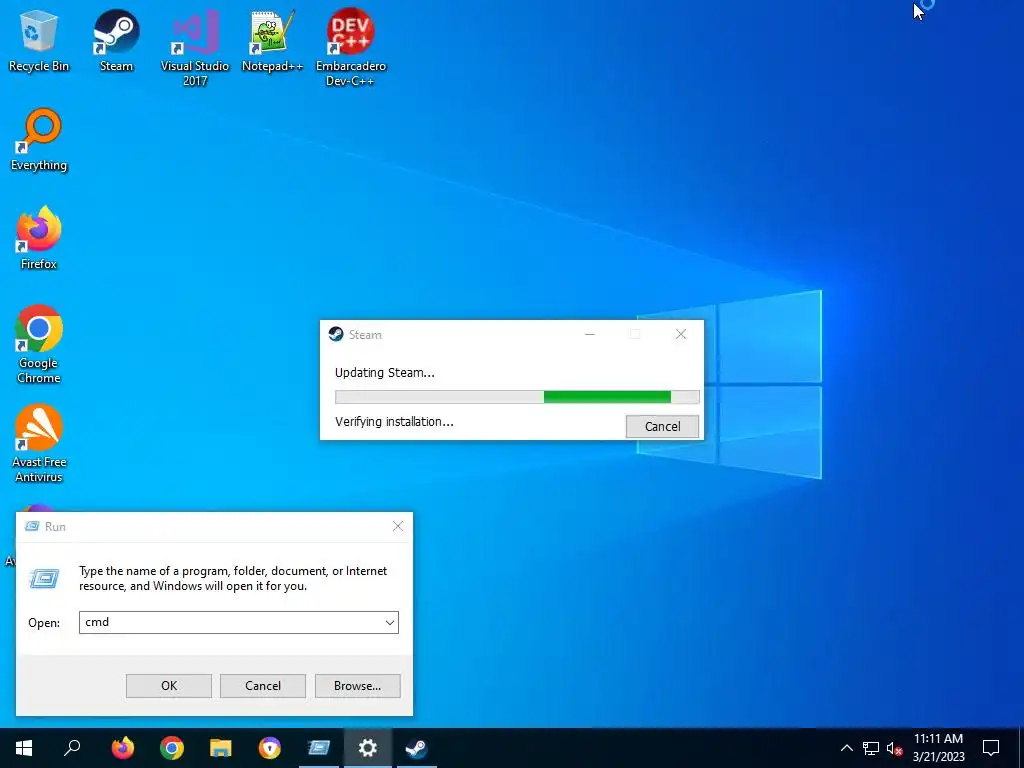Cancel the Steam update
The image size is (1024, 768).
coord(662,426)
